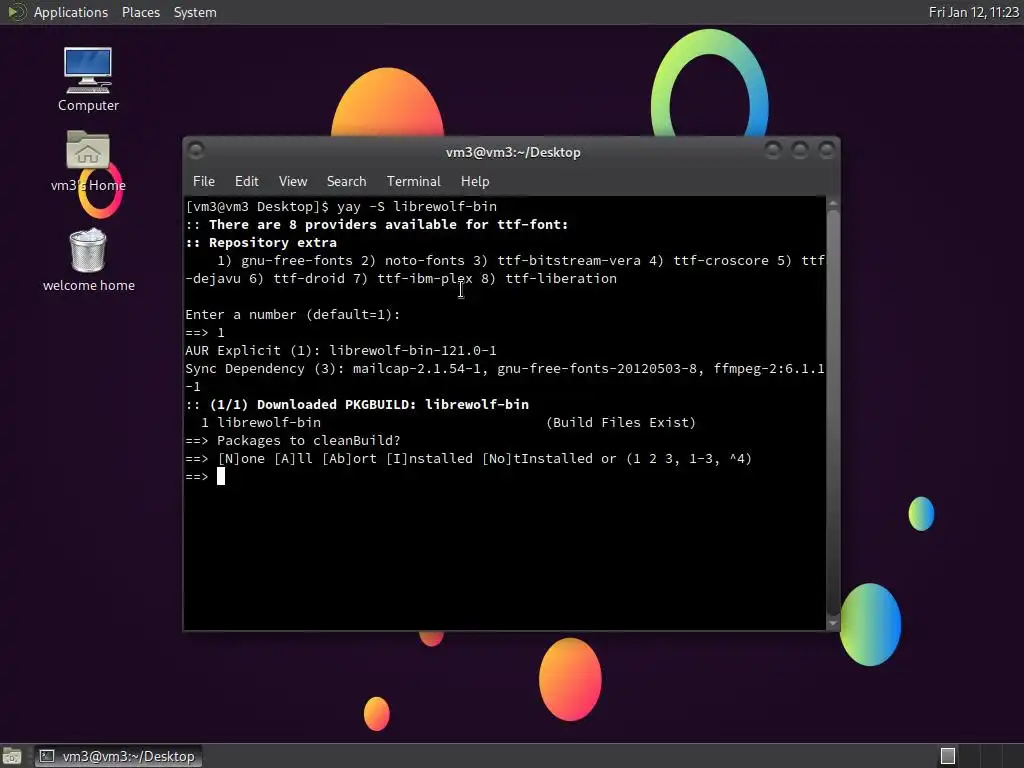Click terminal window menu button at title bar left

click(x=196, y=151)
